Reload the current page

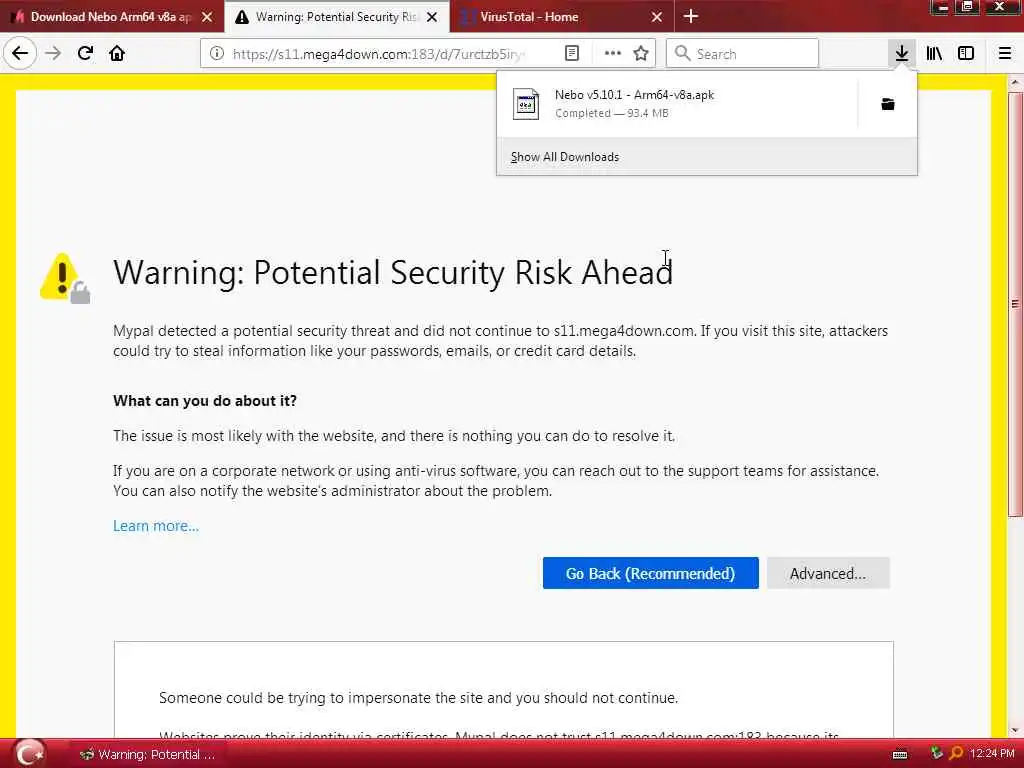click(85, 54)
